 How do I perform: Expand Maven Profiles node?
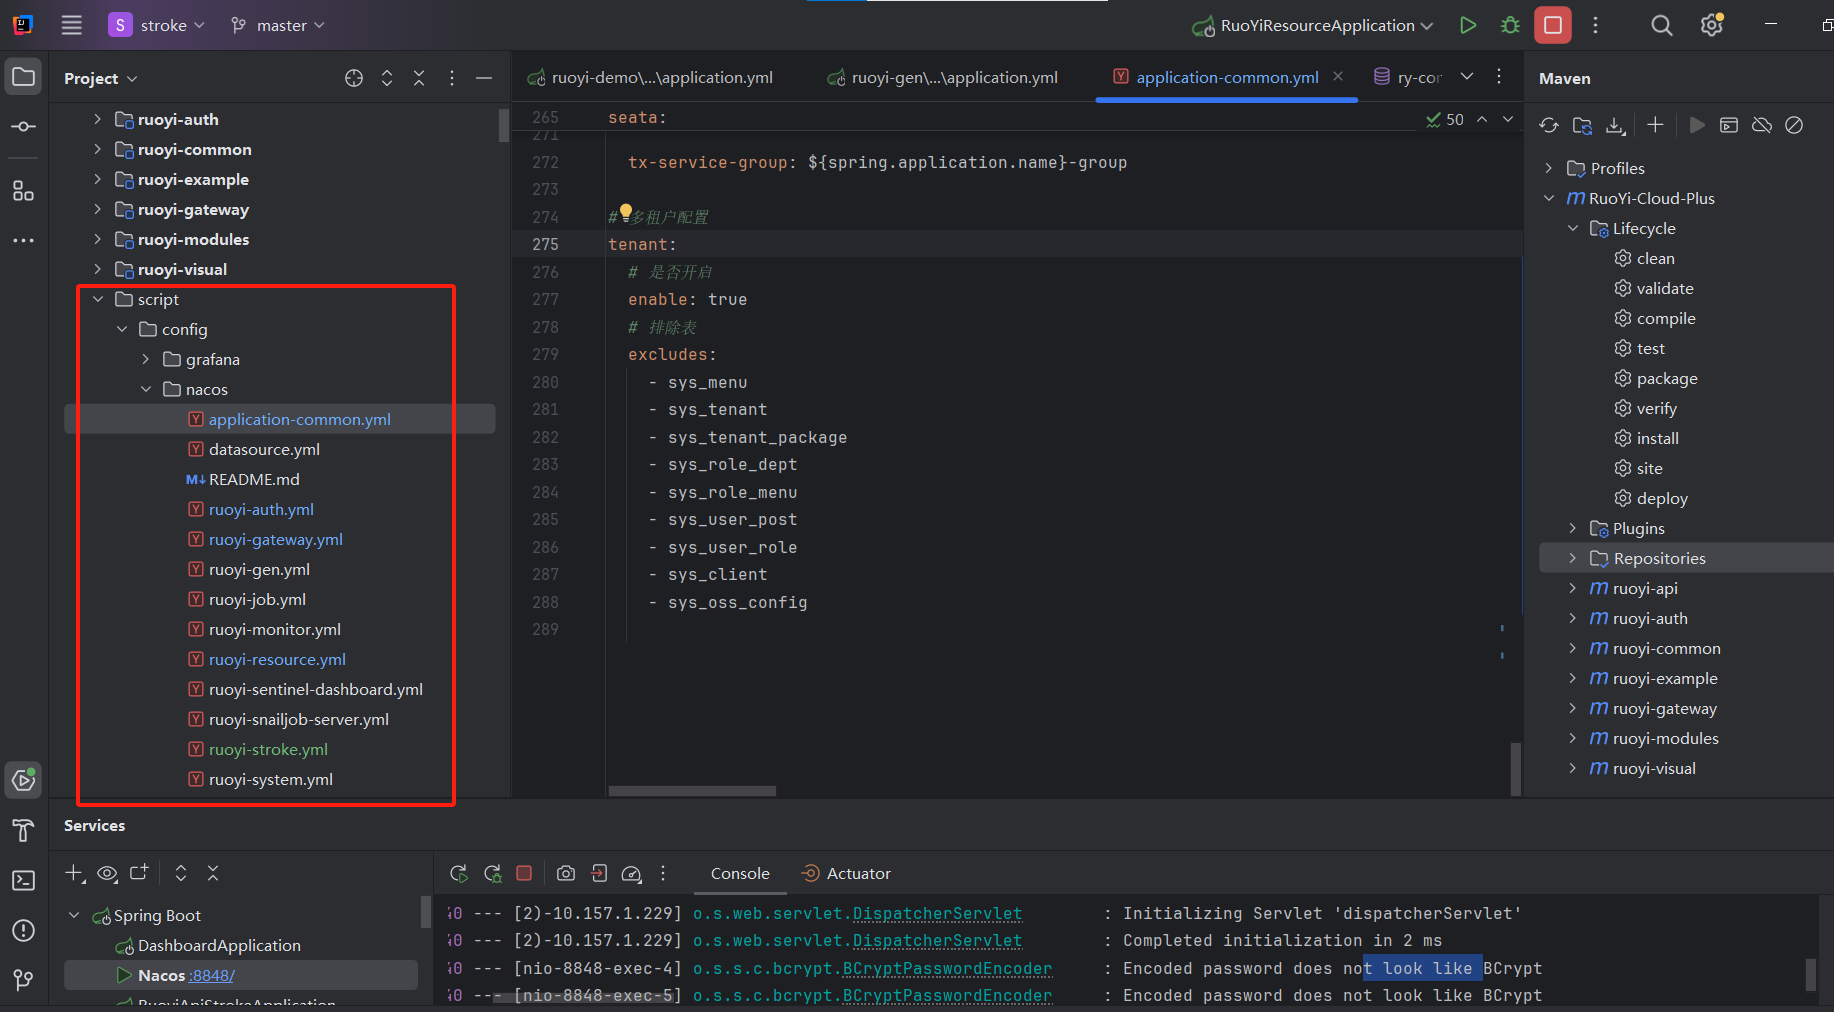tap(1549, 168)
